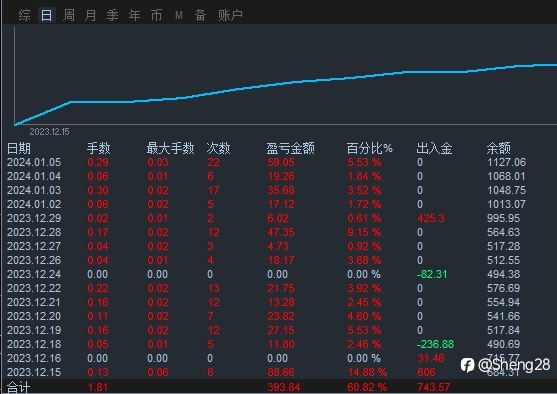Screen dimensions: 557x394
Task: Click the 2023.12.15 chart date label
Action: coord(49,132)
